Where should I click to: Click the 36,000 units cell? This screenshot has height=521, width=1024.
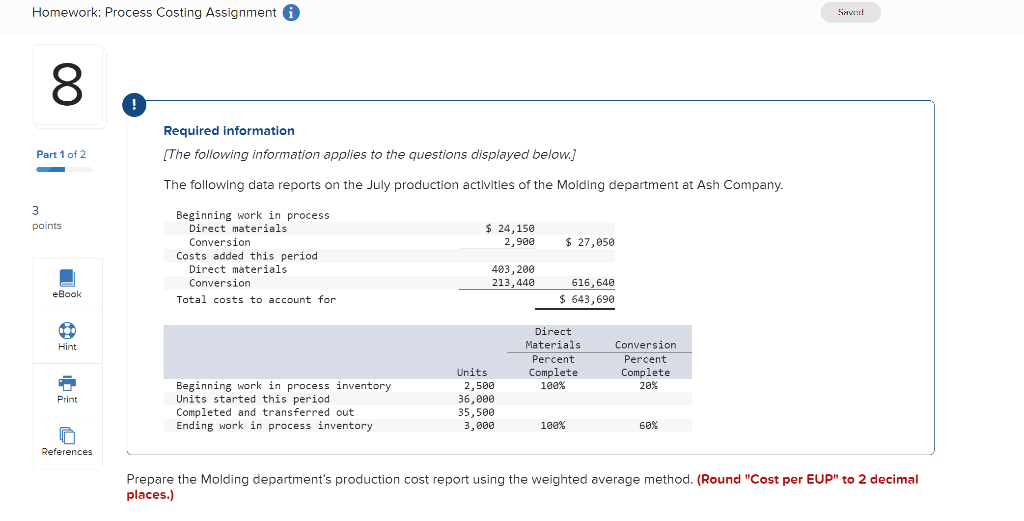[476, 399]
